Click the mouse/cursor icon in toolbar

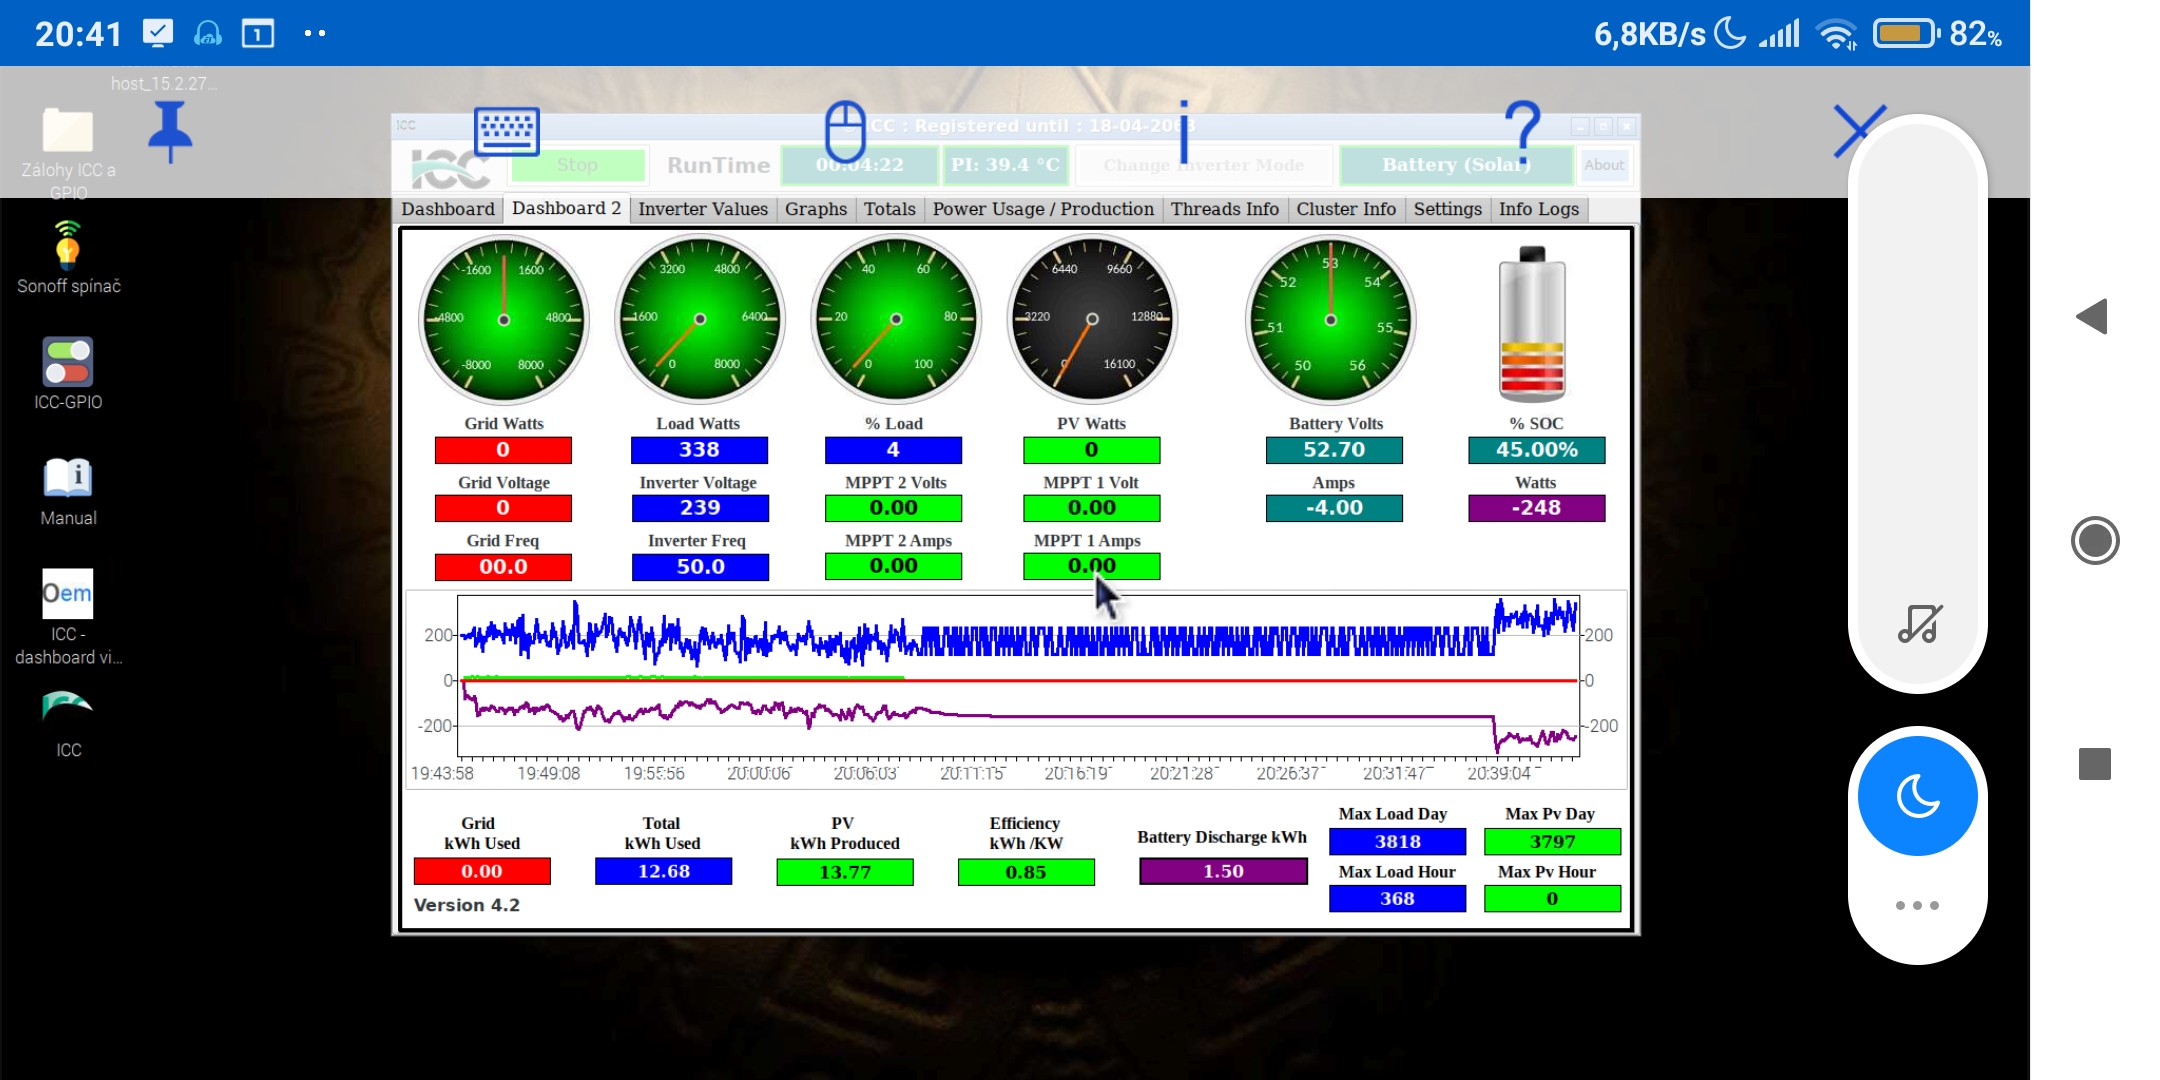[x=846, y=128]
